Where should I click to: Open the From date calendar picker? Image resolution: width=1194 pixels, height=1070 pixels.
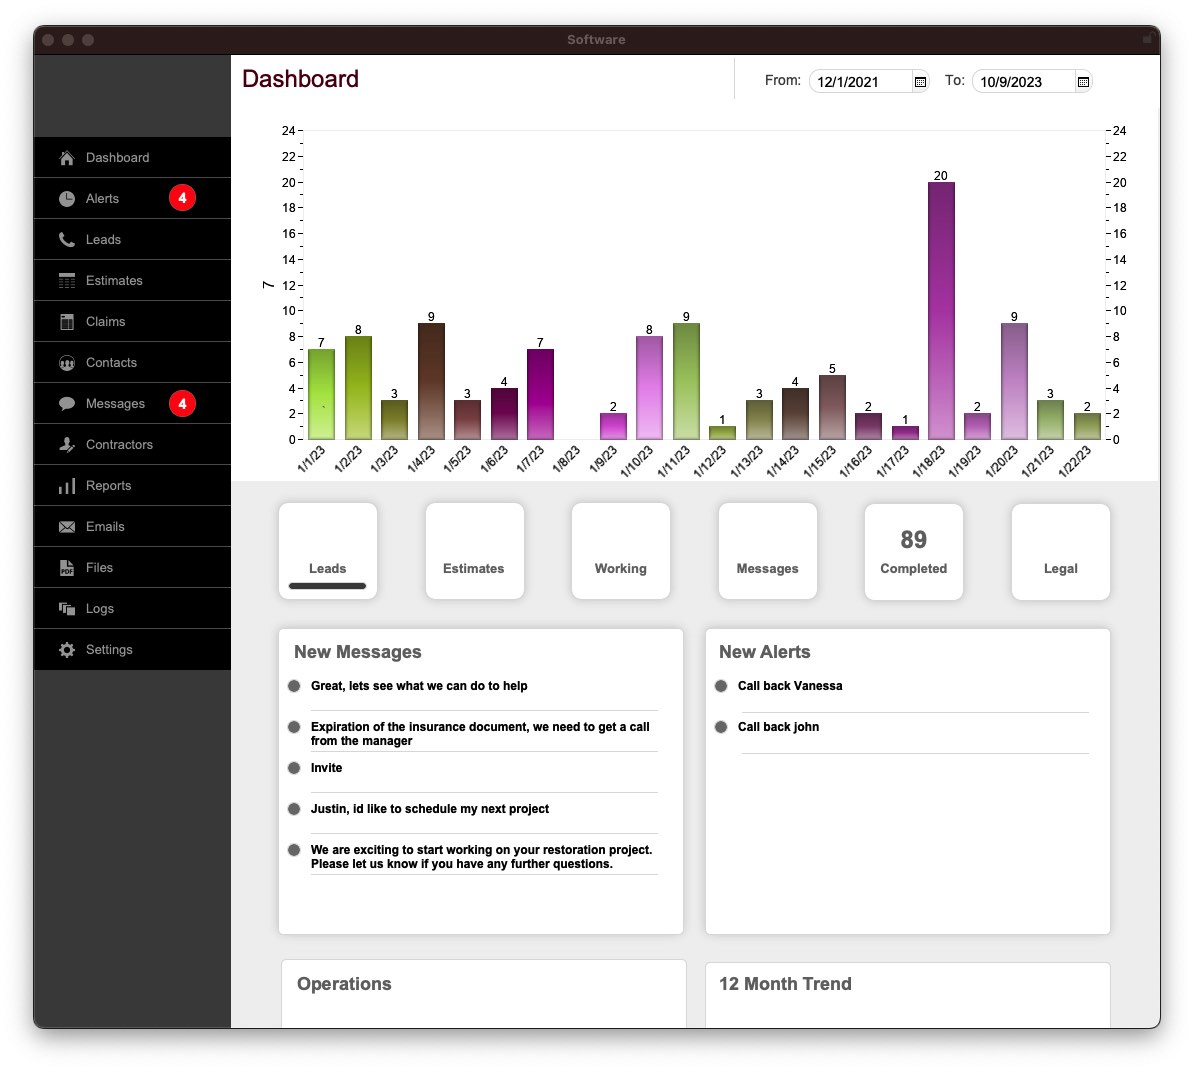[x=920, y=82]
